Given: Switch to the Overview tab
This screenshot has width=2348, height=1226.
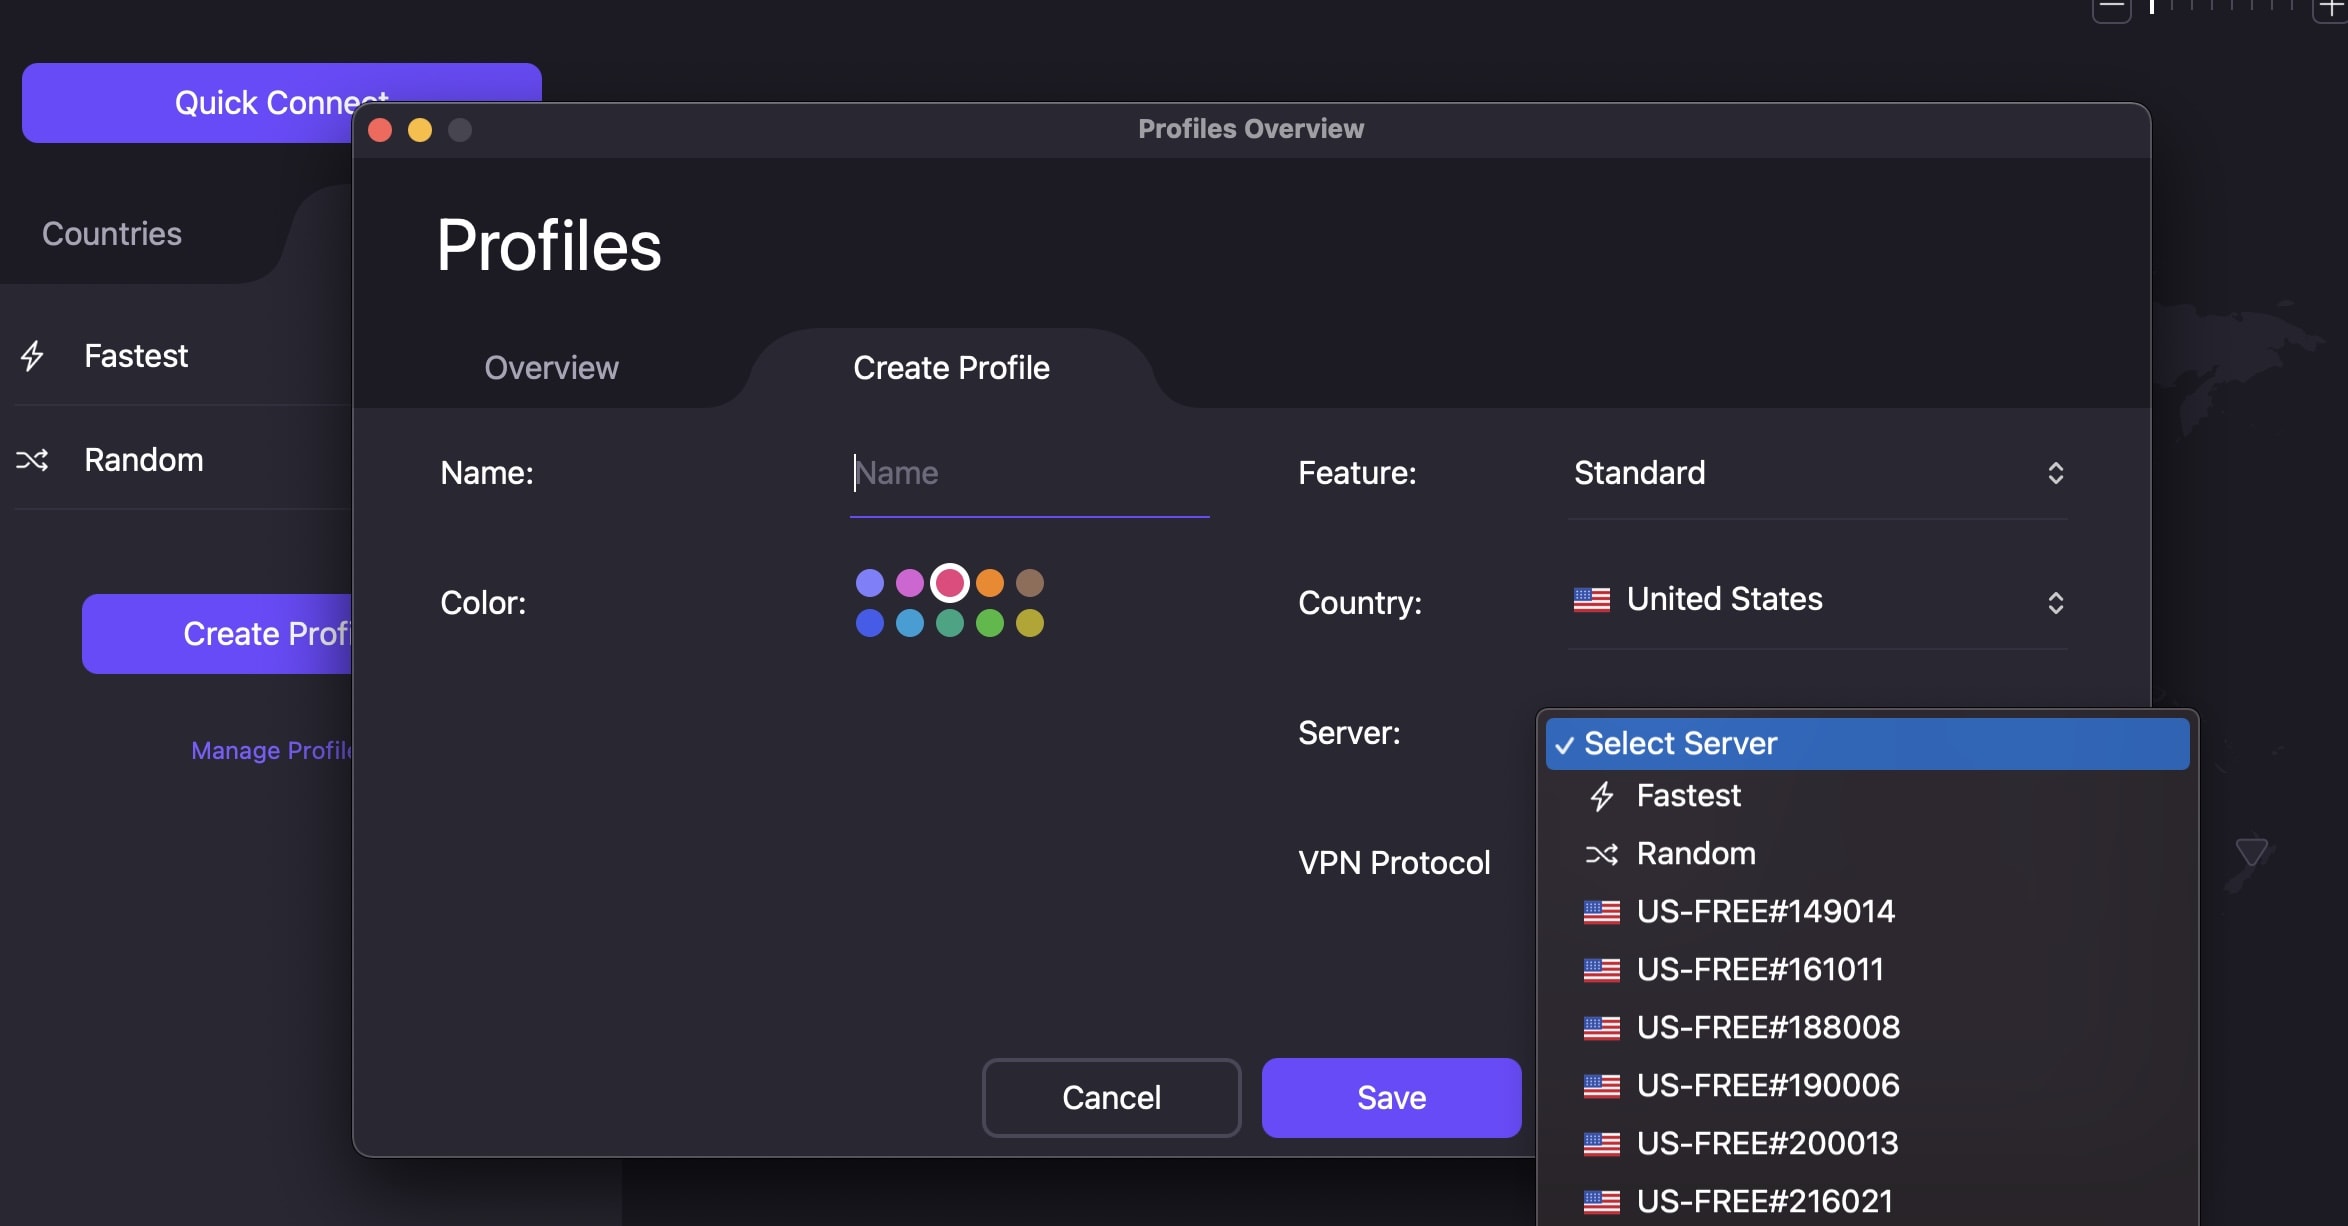Looking at the screenshot, I should click(x=551, y=368).
